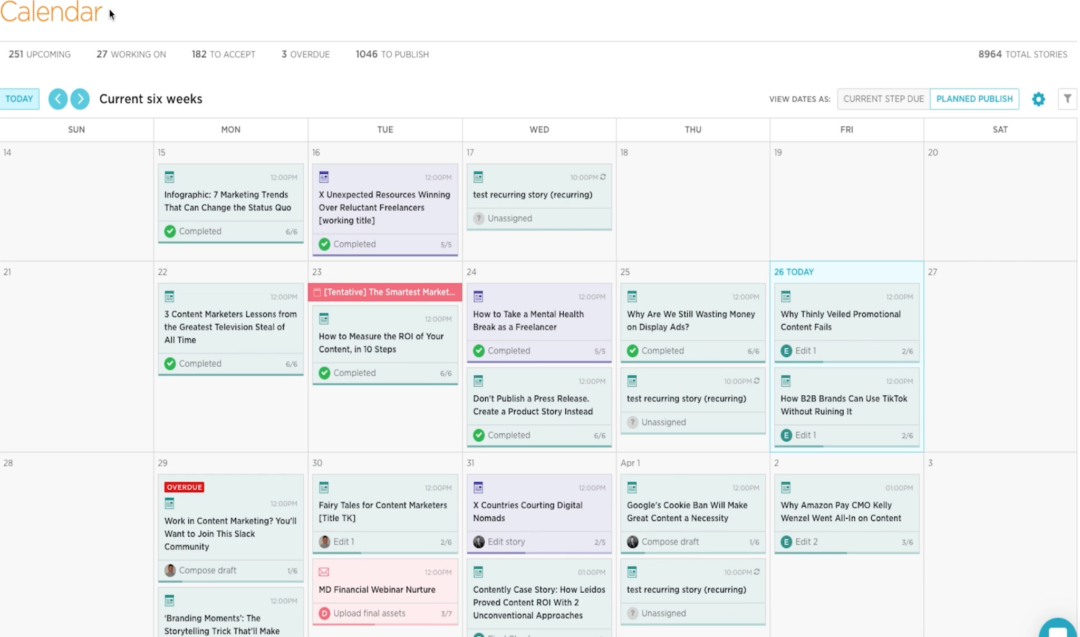The image size is (1080, 637).
Task: Select the Planned Publish view toggle
Action: coord(974,98)
